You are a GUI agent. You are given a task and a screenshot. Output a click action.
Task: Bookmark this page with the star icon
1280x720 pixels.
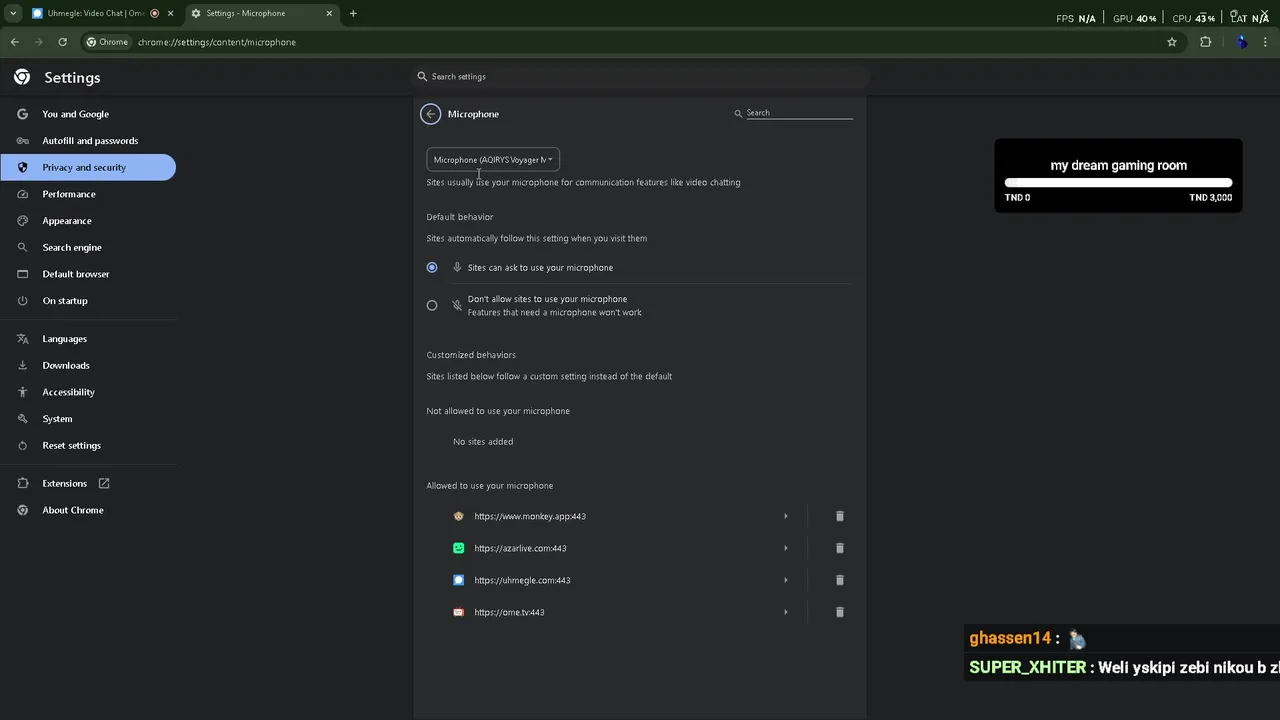pos(1172,42)
